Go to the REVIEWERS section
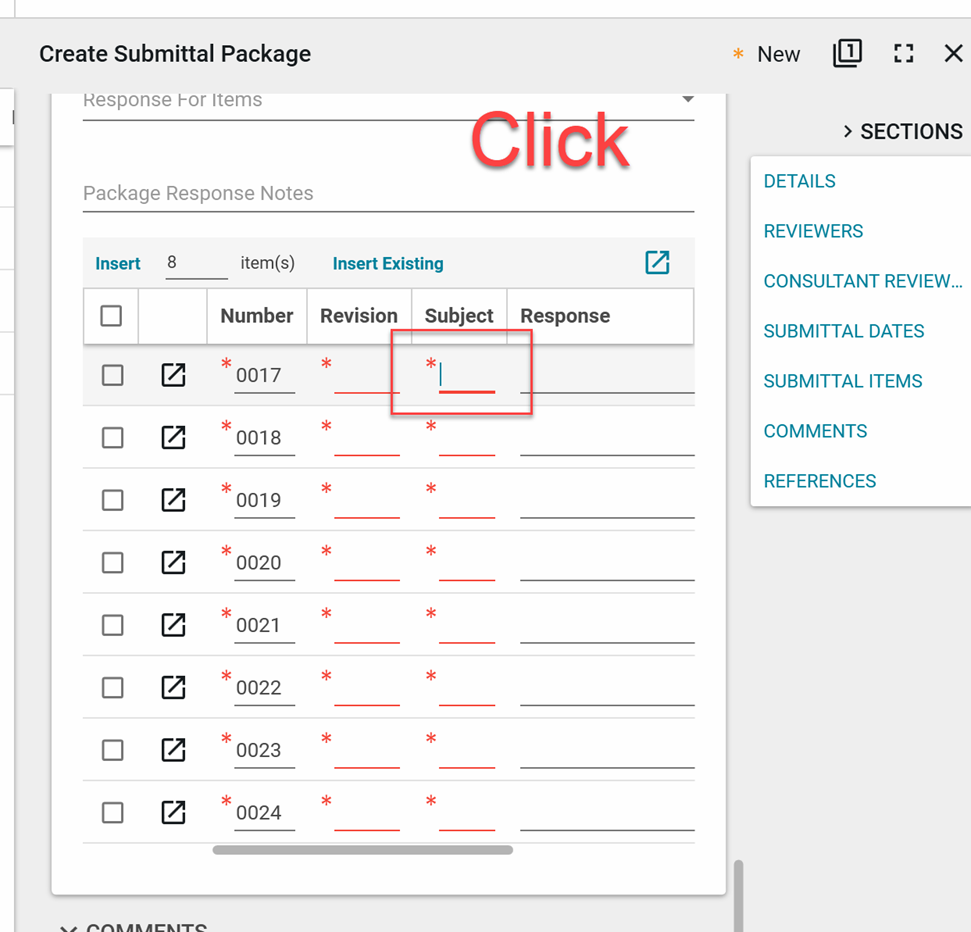 click(x=813, y=231)
